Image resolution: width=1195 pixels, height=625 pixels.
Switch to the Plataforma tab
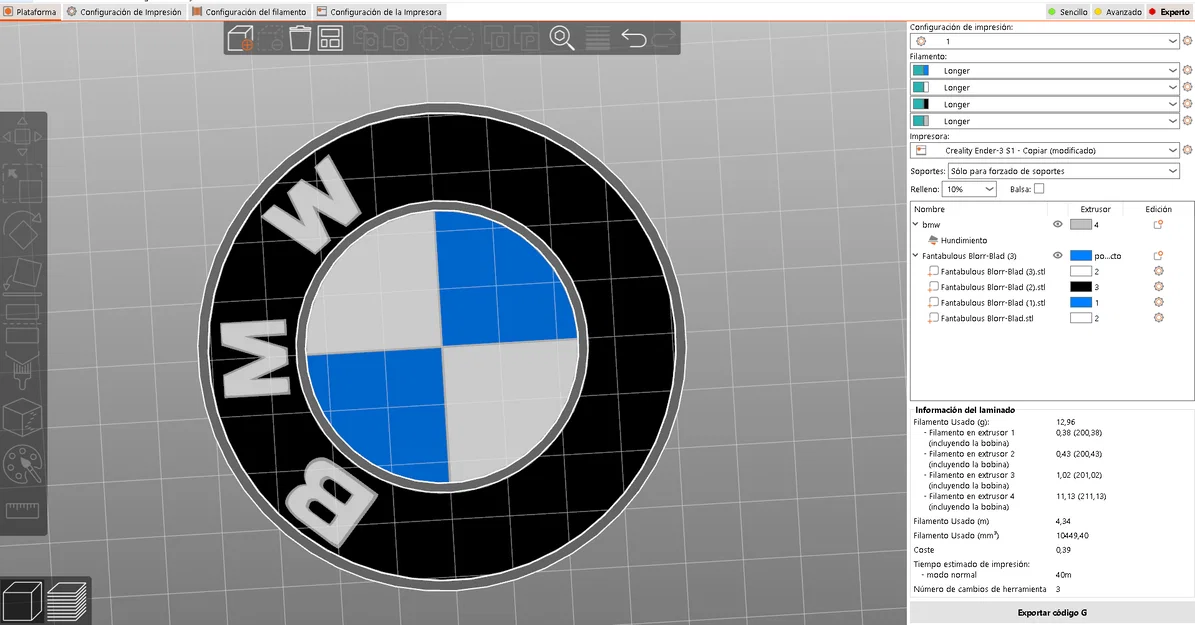pyautogui.click(x=30, y=11)
